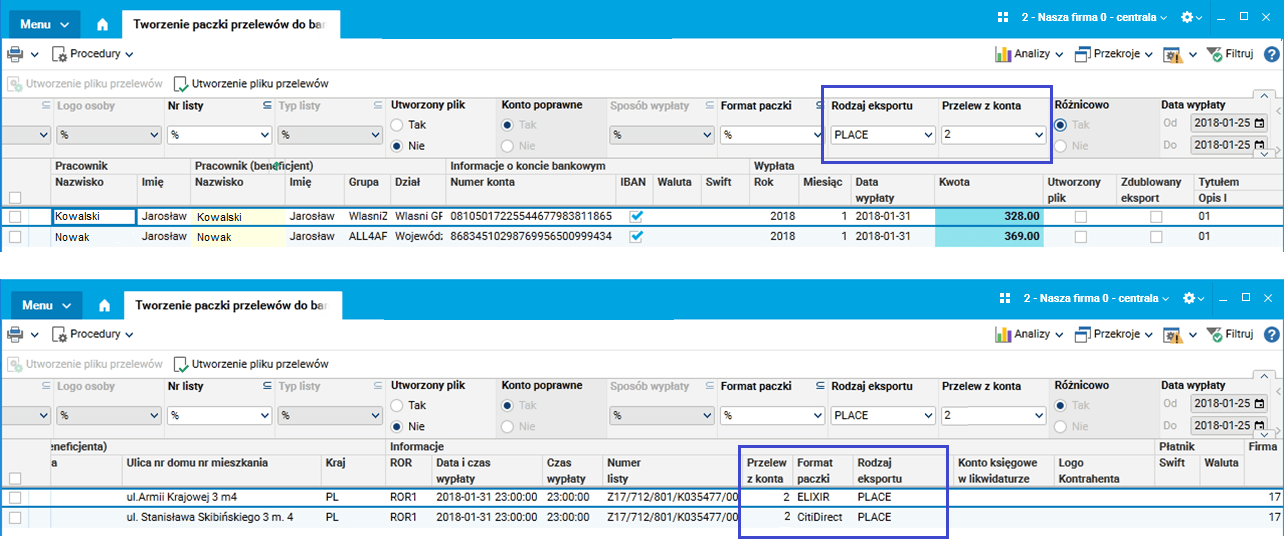1284x553 pixels.
Task: Click Filtruj label in top window
Action: [x=1240, y=55]
